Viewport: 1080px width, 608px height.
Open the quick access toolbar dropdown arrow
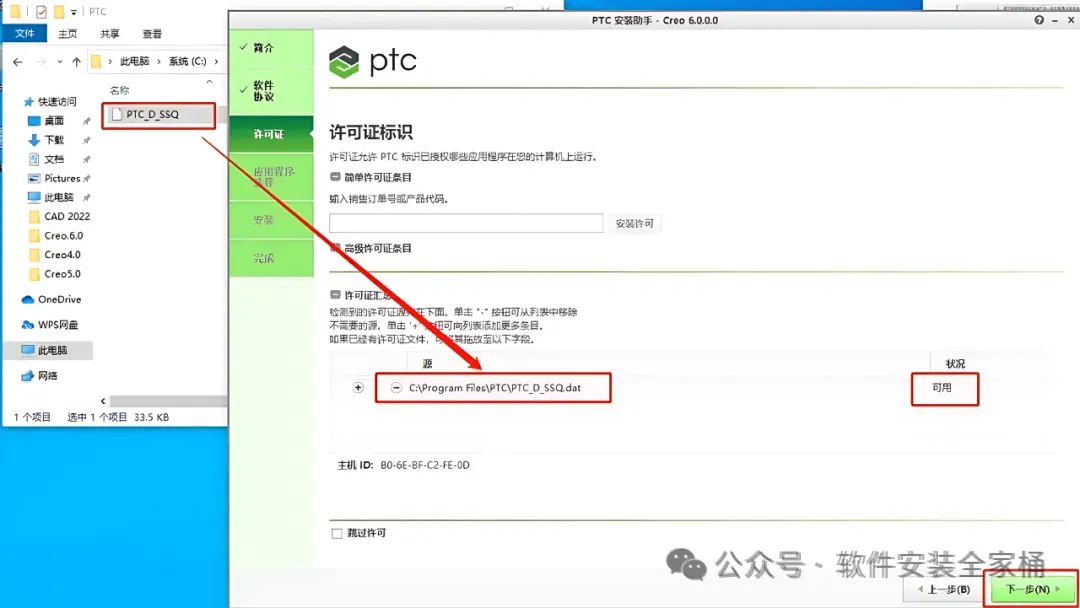[x=74, y=12]
